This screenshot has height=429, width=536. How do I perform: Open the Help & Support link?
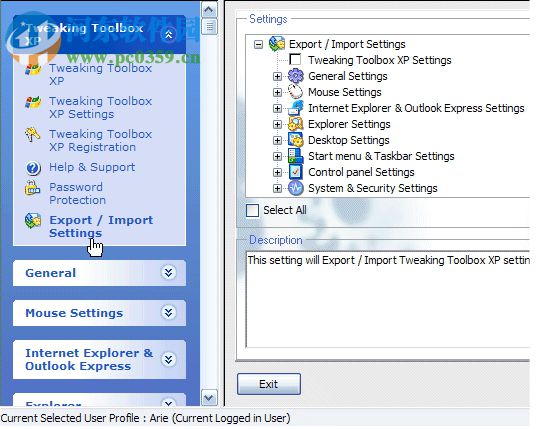92,167
